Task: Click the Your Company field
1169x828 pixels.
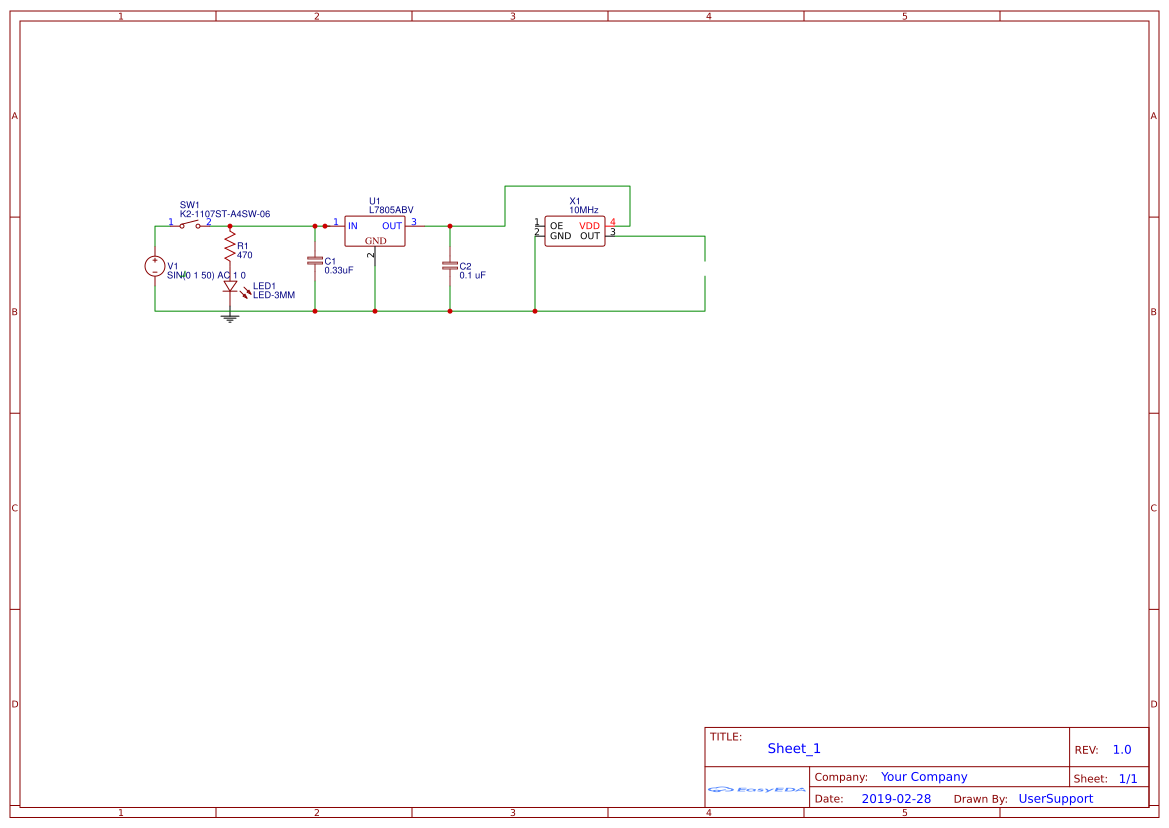Action: 924,777
